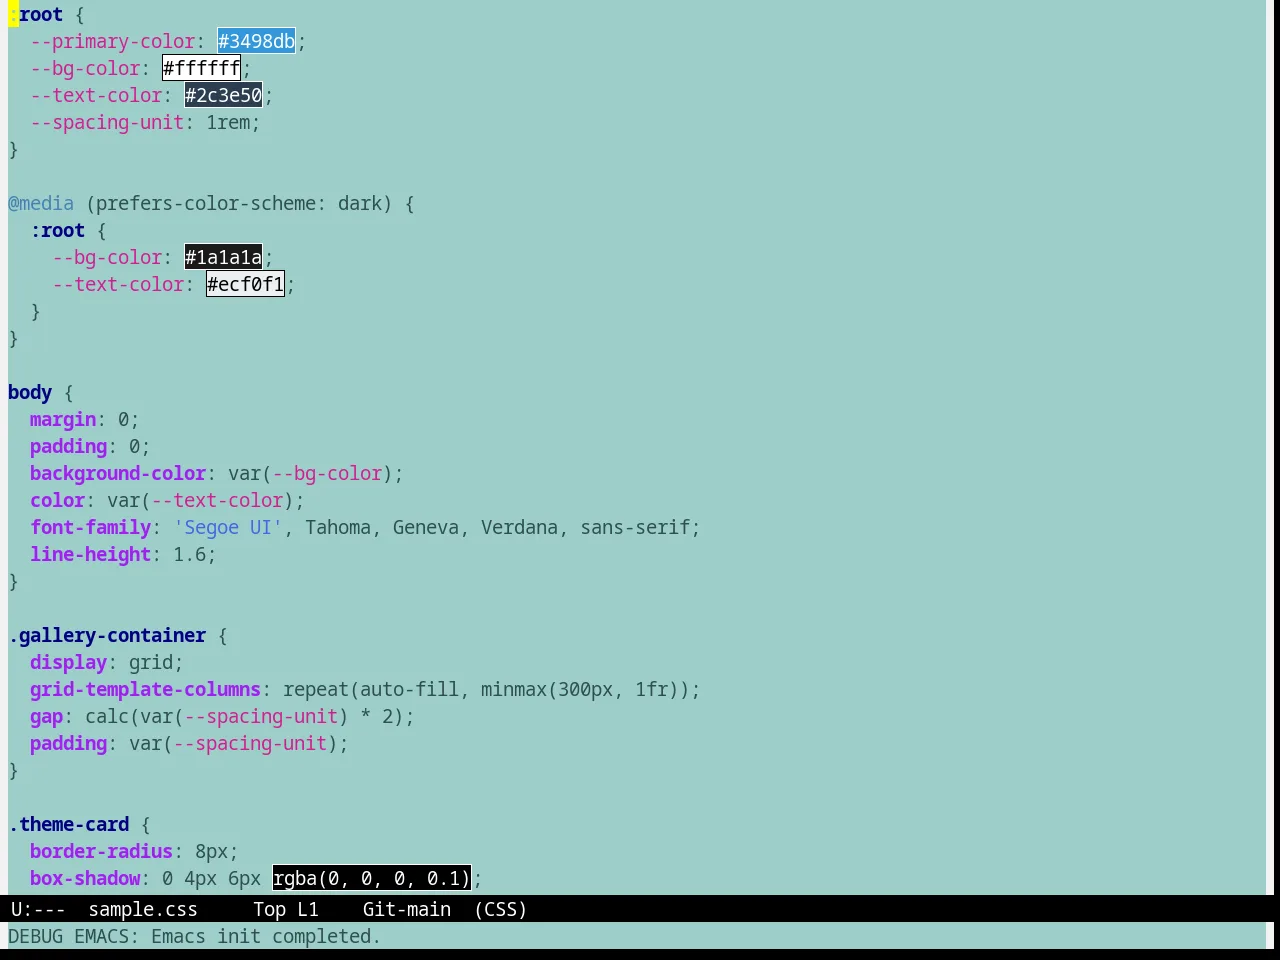Click the 'gap' property
1280x960 pixels.
coord(47,716)
